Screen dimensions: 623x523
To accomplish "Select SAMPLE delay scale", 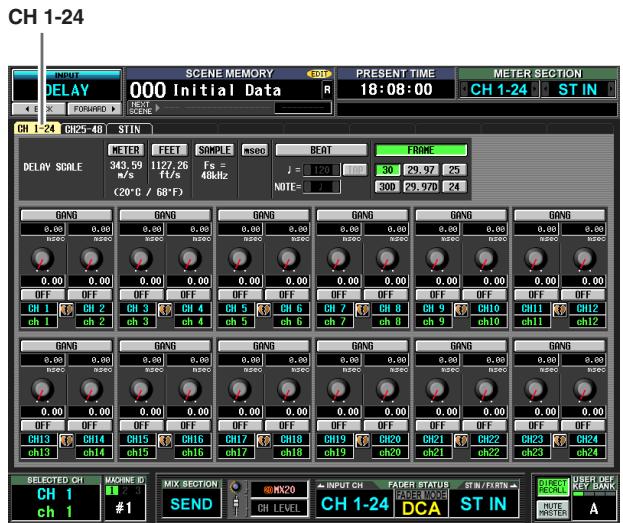I will [x=215, y=150].
